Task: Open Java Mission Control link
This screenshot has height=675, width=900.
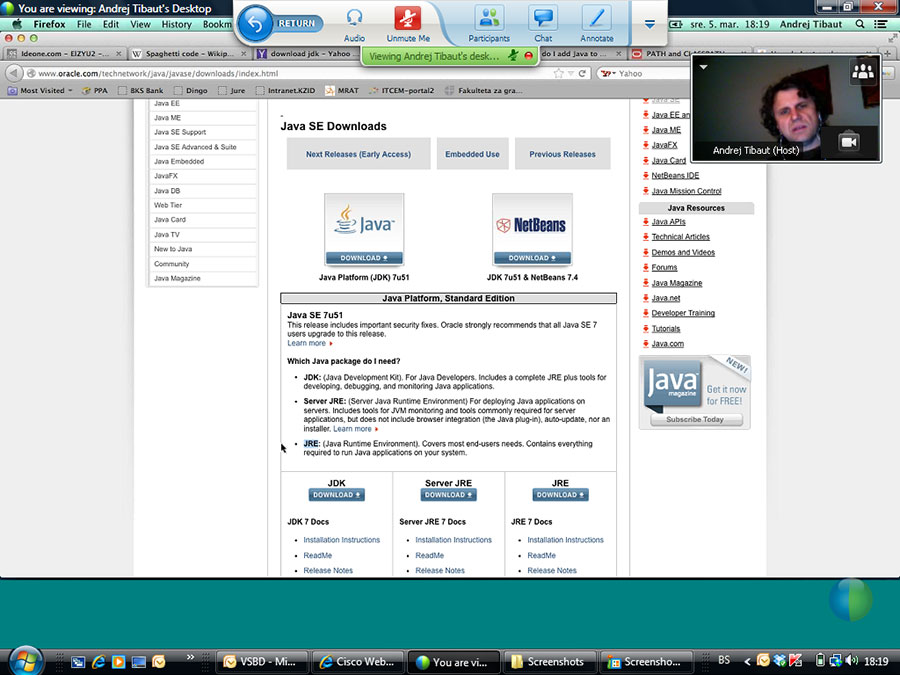Action: (x=686, y=191)
